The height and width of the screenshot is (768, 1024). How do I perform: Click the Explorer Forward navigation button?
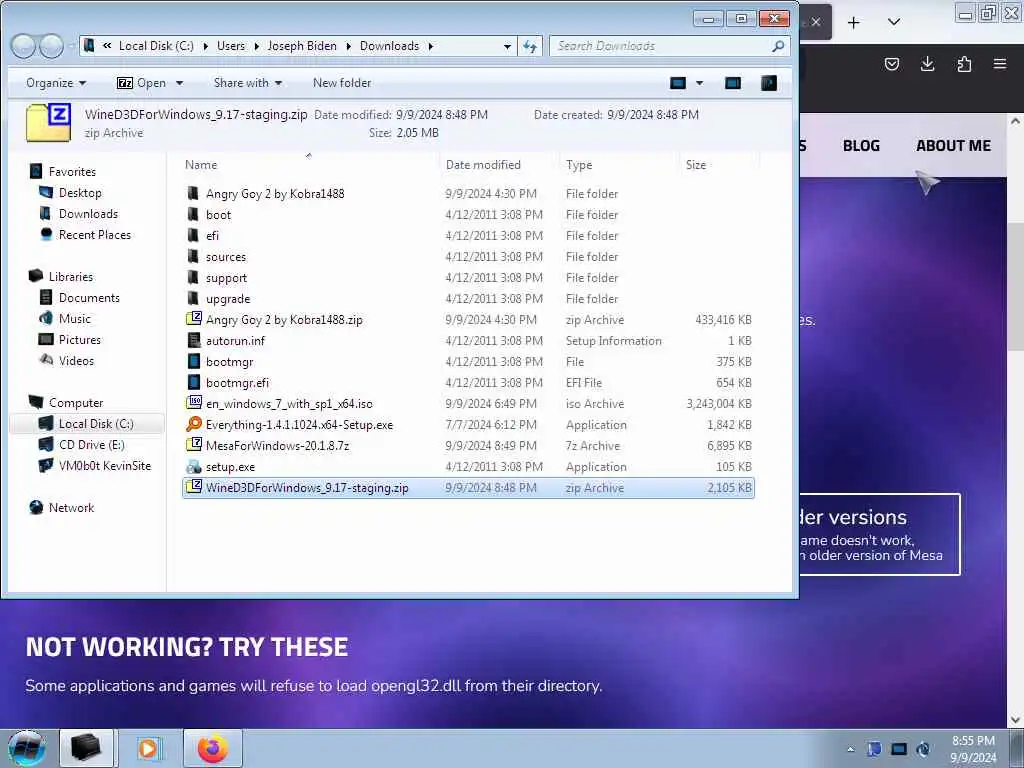[52, 46]
